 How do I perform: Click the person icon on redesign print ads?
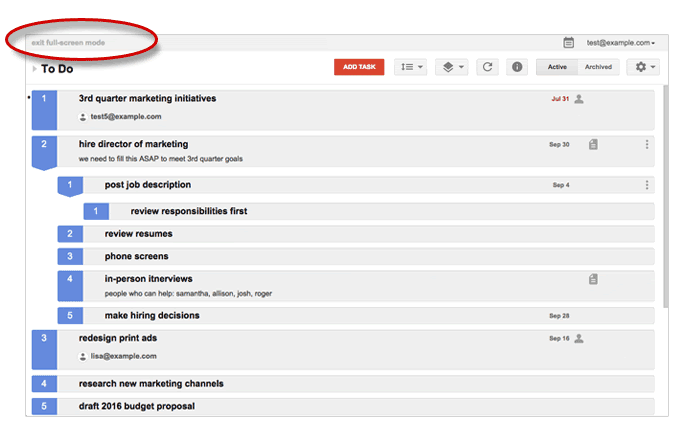pyautogui.click(x=579, y=338)
